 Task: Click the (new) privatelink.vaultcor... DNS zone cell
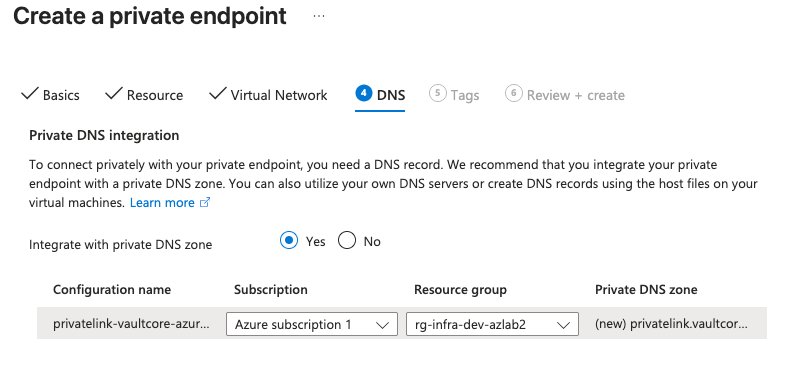671,324
